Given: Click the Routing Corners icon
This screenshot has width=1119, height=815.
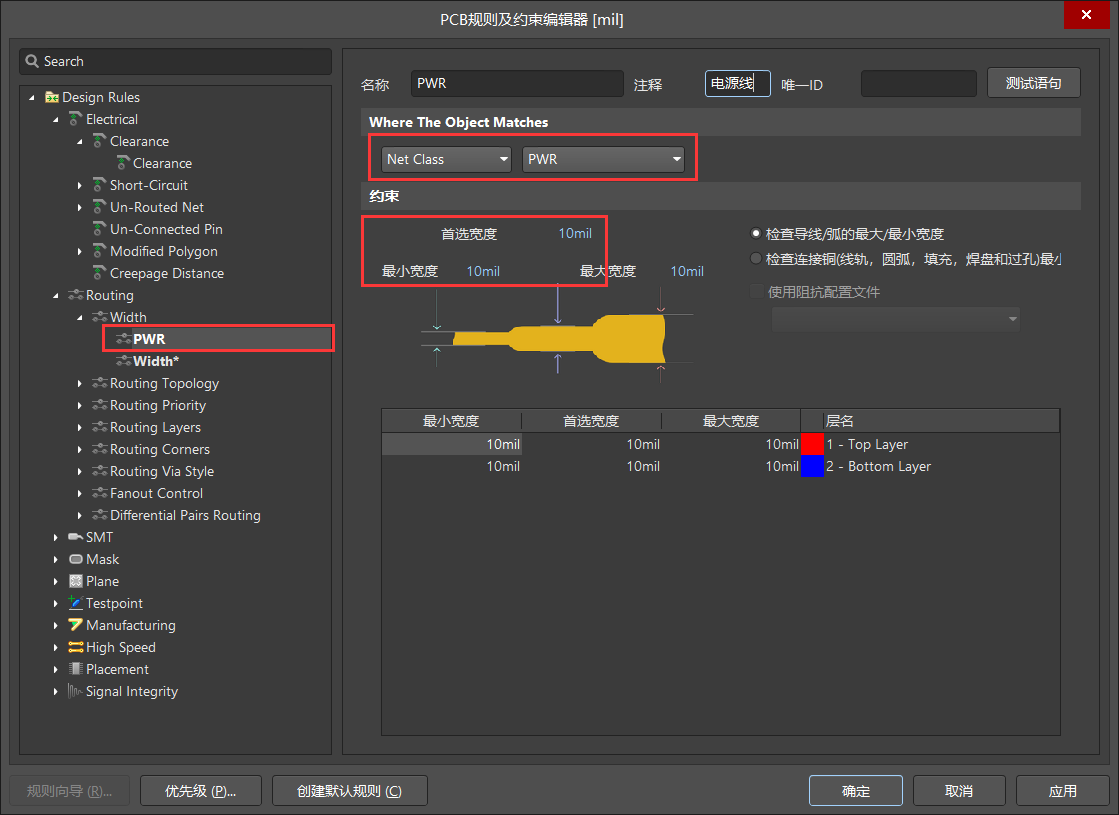Looking at the screenshot, I should pyautogui.click(x=99, y=449).
